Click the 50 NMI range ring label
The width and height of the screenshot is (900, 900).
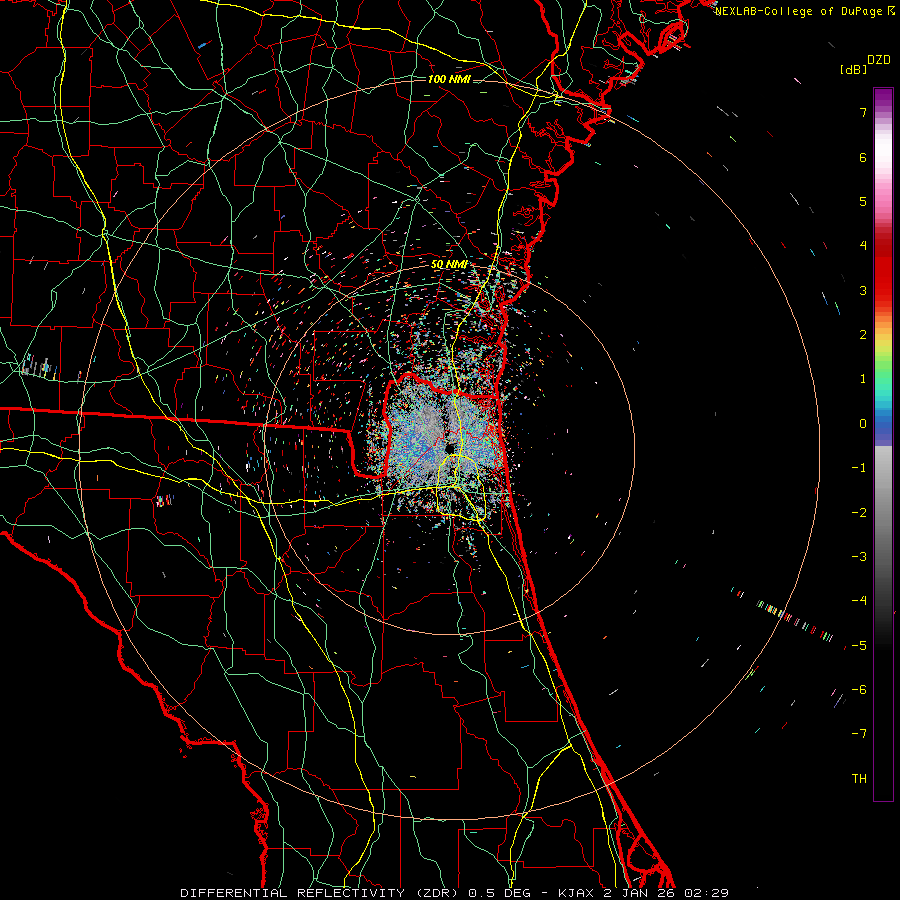pyautogui.click(x=449, y=265)
